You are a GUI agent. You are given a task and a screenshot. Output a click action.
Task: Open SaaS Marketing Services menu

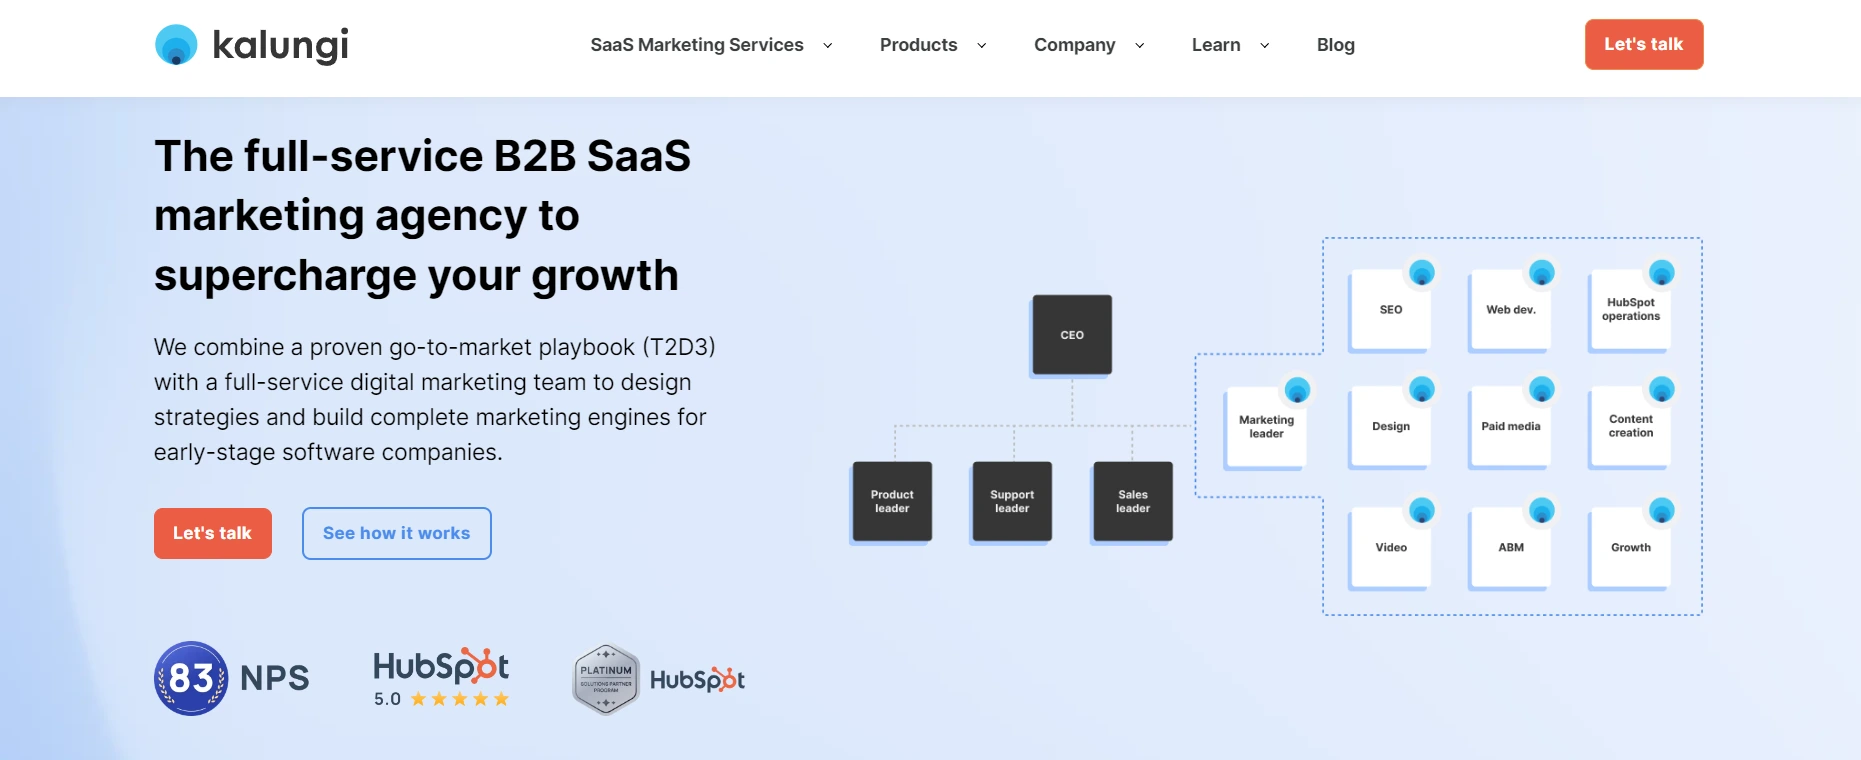697,45
